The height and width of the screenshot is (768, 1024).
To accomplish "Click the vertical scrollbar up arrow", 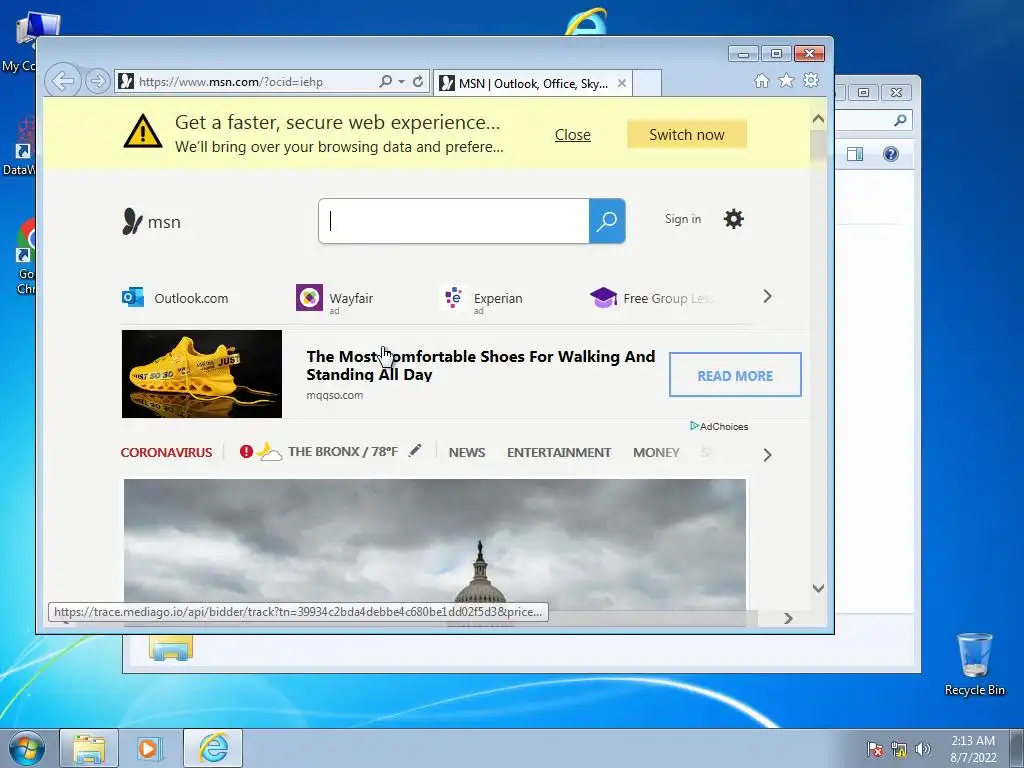I will point(818,120).
